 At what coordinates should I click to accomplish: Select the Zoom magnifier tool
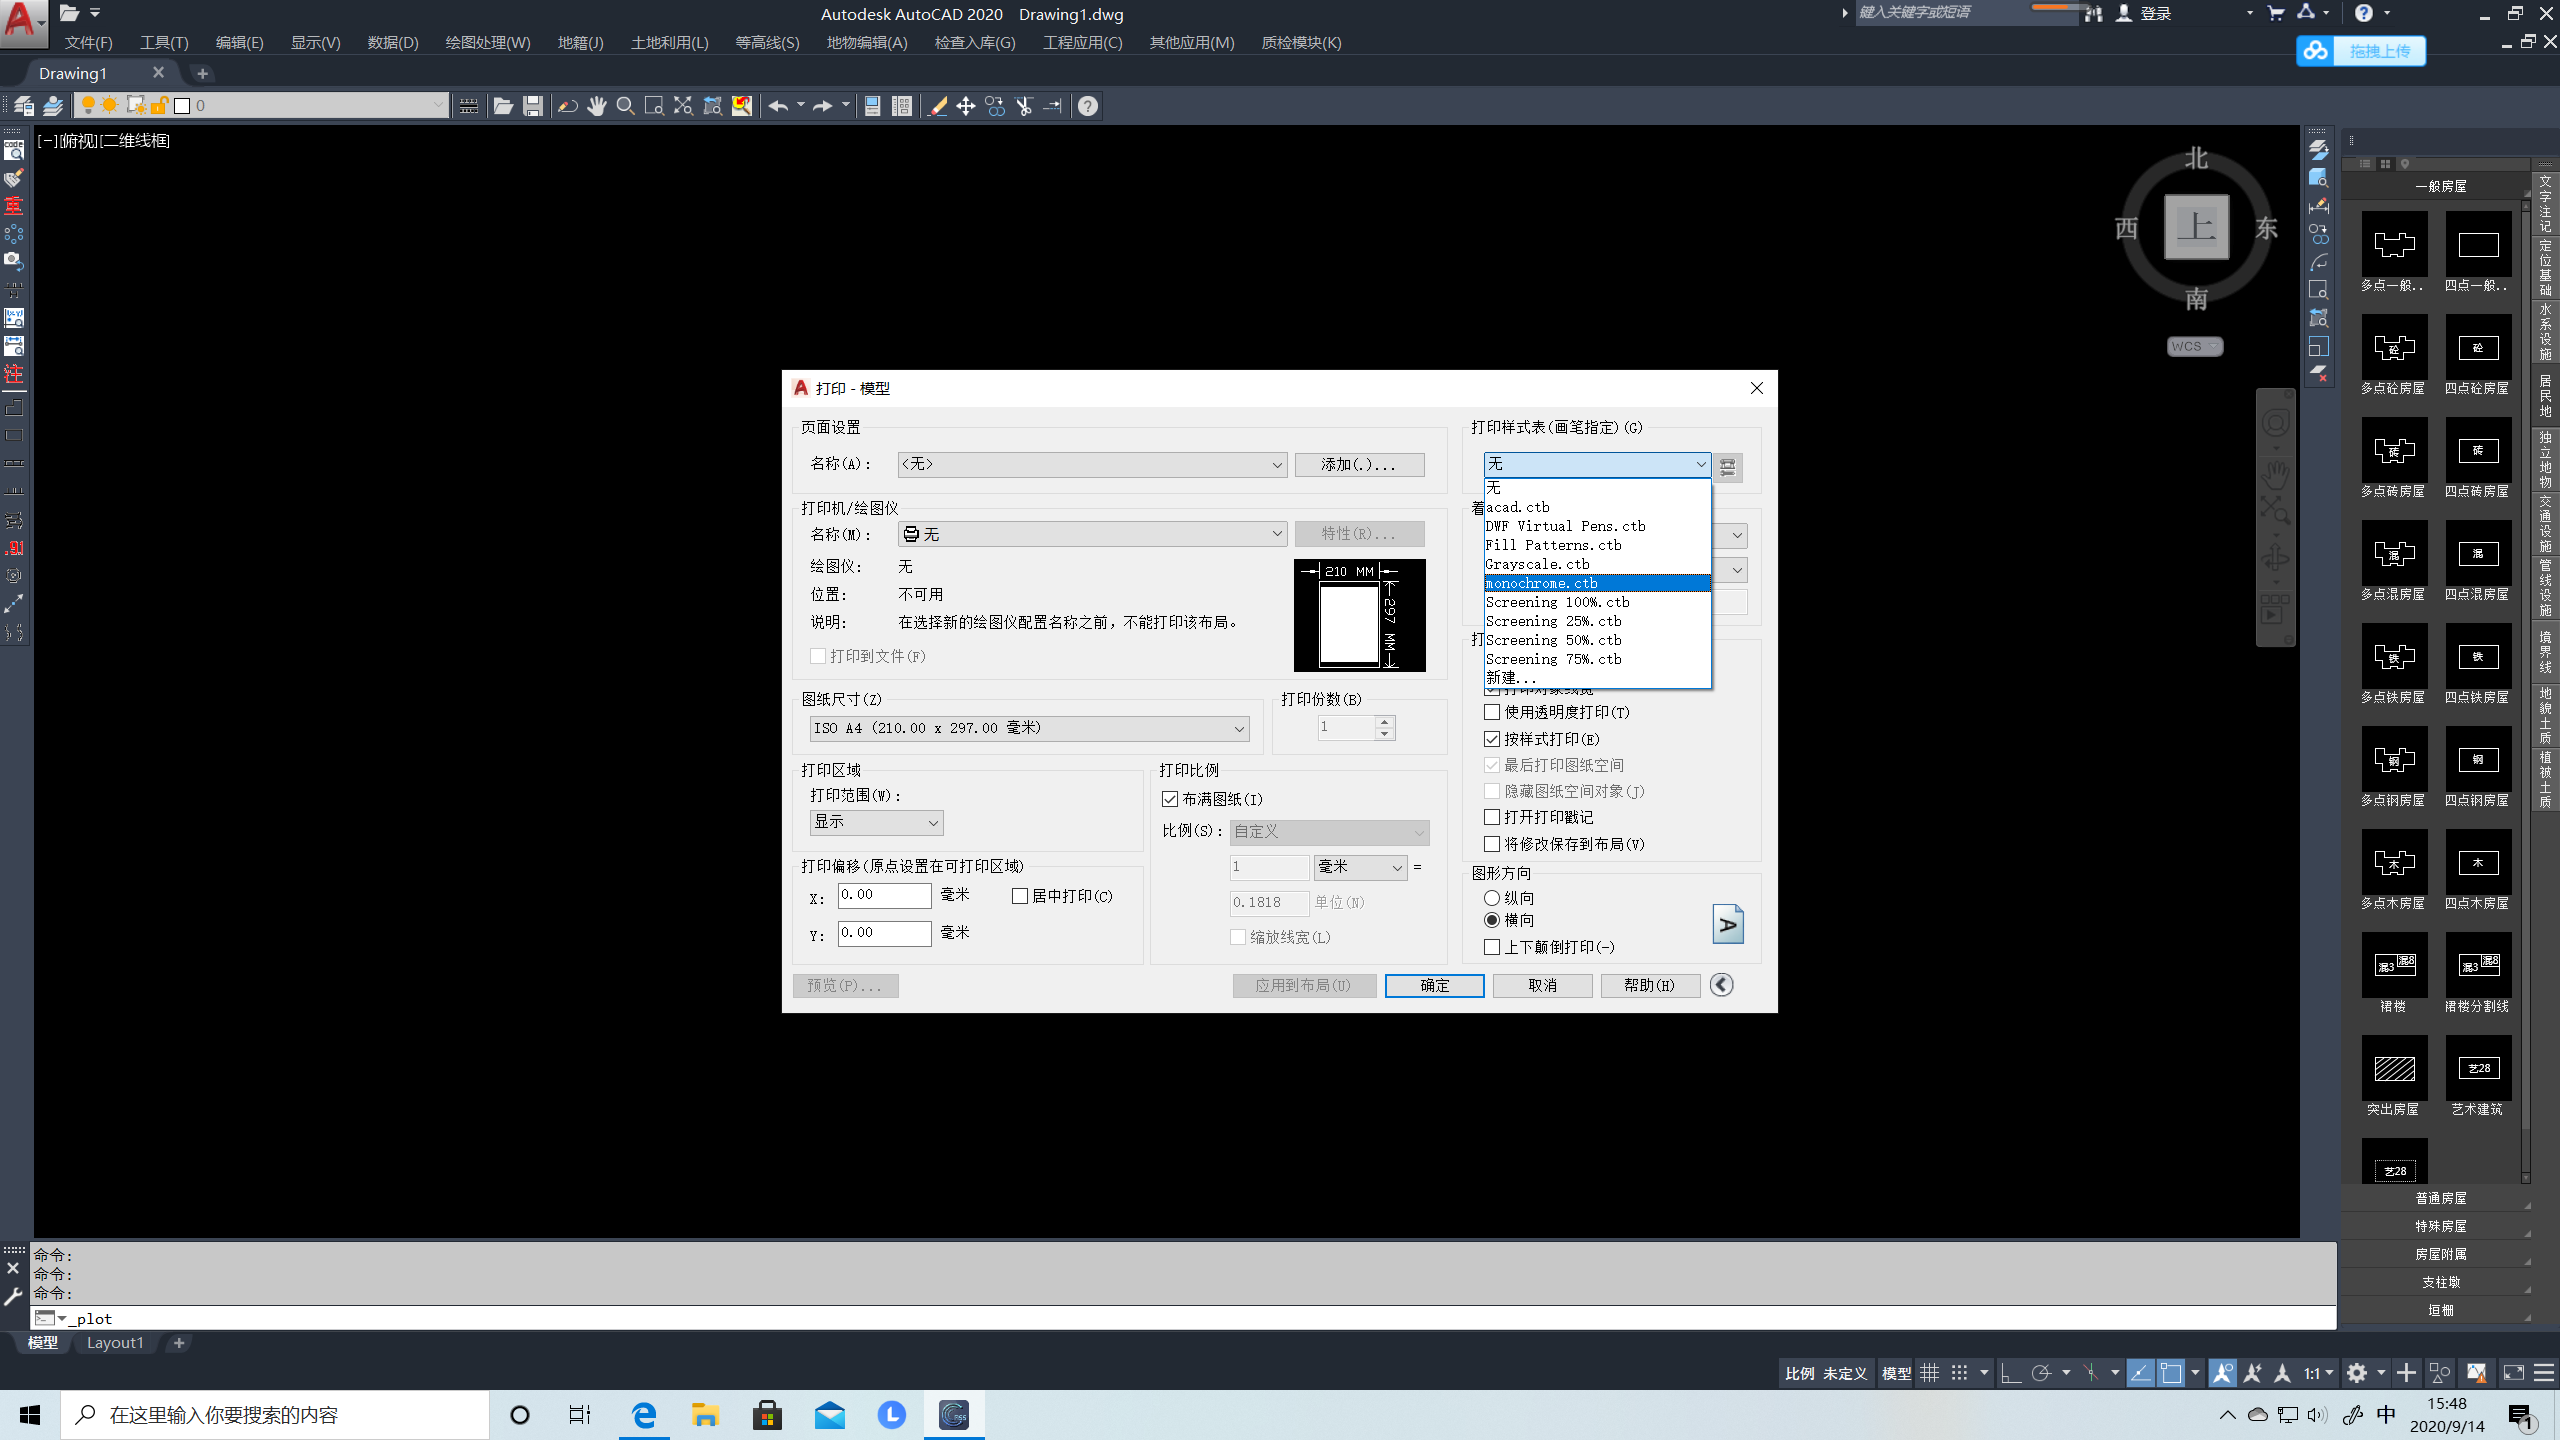click(x=626, y=106)
